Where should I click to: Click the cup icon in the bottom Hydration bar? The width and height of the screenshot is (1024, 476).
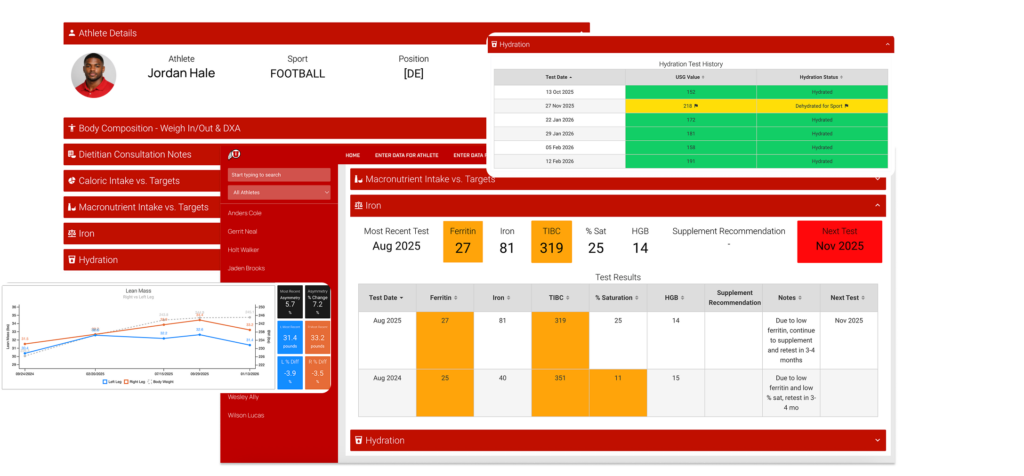pos(358,440)
